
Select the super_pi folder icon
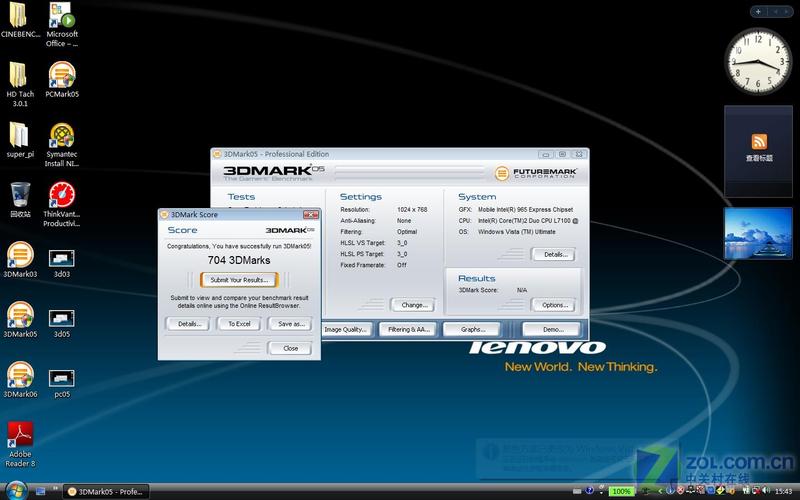[x=19, y=140]
